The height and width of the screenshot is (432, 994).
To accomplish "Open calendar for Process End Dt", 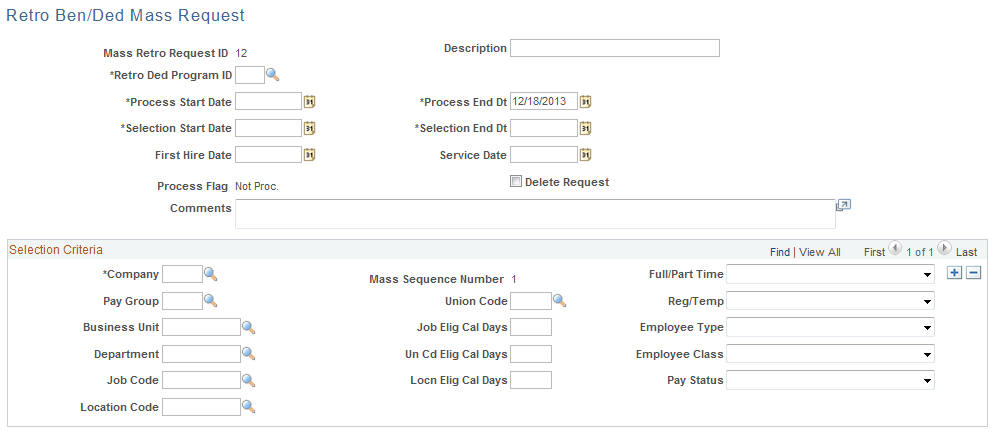I will 586,101.
